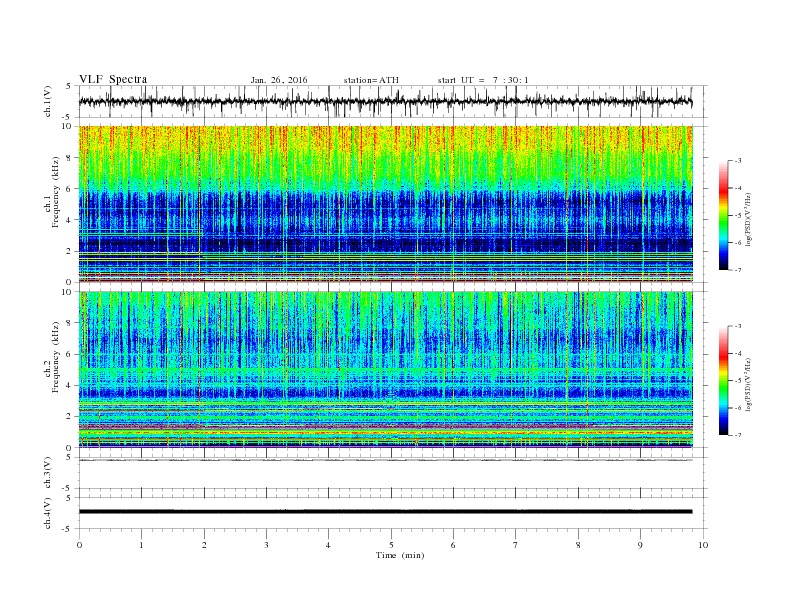Image resolution: width=792 pixels, height=612 pixels.
Task: Click the black ch.1 voltage waveform trace
Action: click(x=385, y=102)
